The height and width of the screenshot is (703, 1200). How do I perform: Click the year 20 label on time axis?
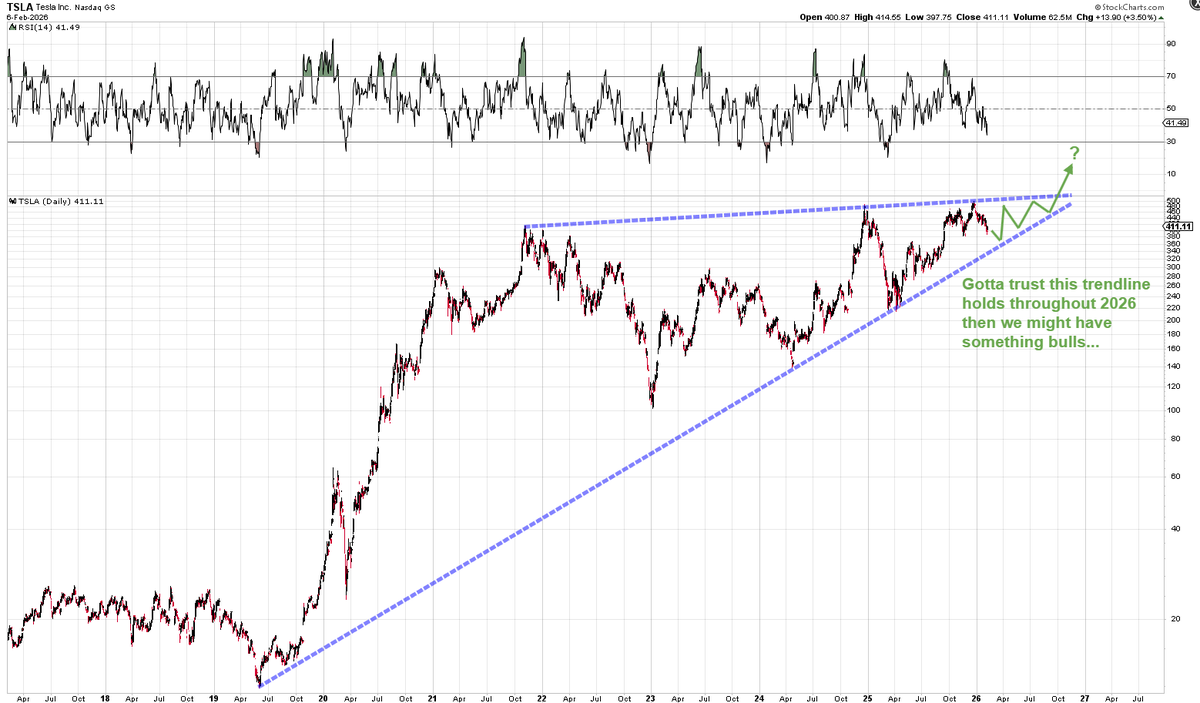pos(323,697)
